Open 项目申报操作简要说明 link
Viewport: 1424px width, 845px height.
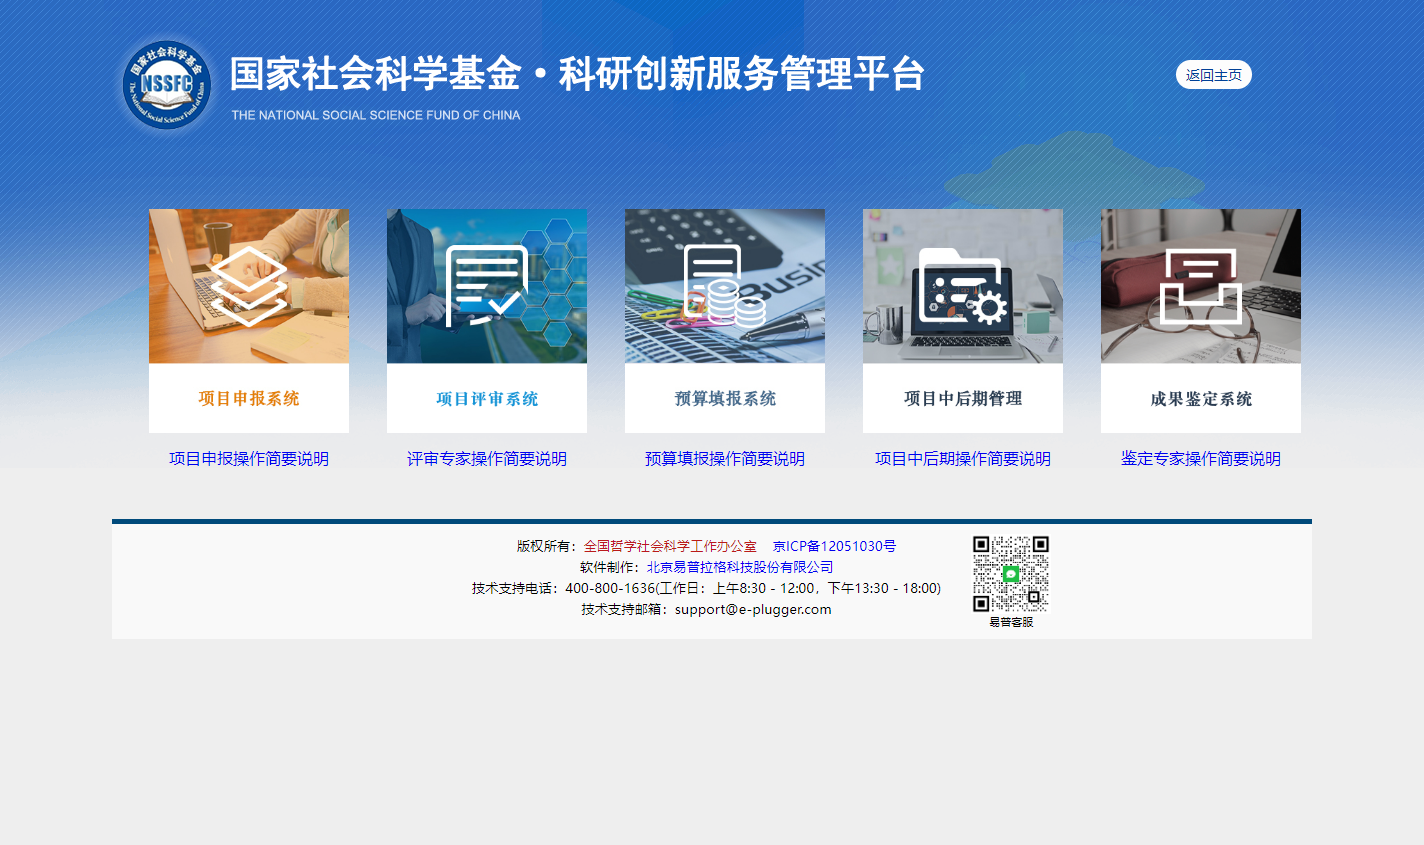coord(249,459)
